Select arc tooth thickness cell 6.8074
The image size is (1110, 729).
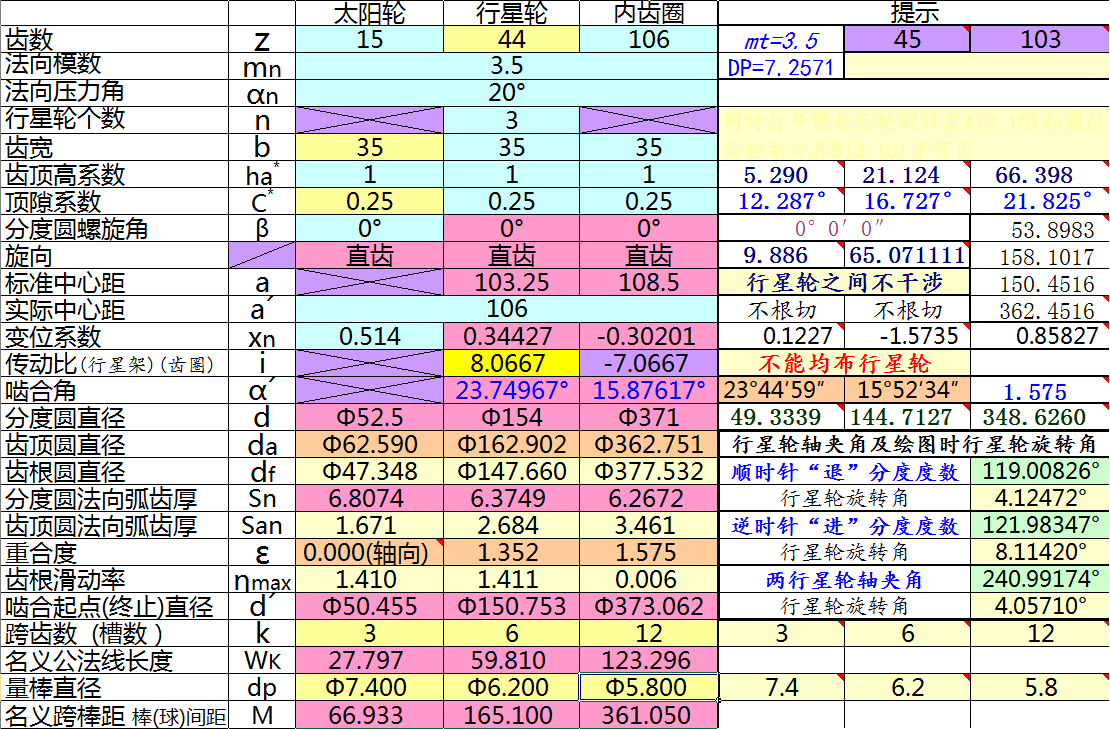pyautogui.click(x=370, y=498)
